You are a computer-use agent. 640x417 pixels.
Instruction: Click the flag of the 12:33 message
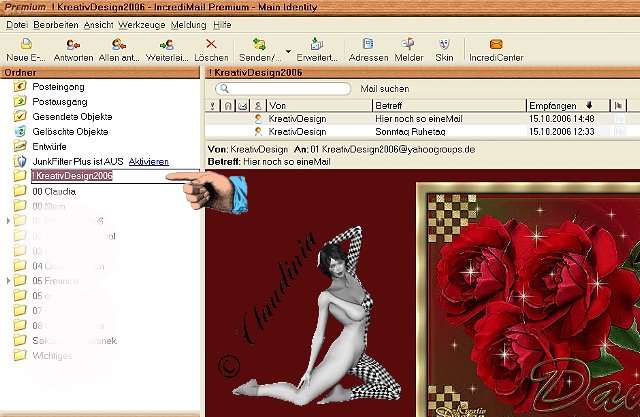click(x=619, y=131)
